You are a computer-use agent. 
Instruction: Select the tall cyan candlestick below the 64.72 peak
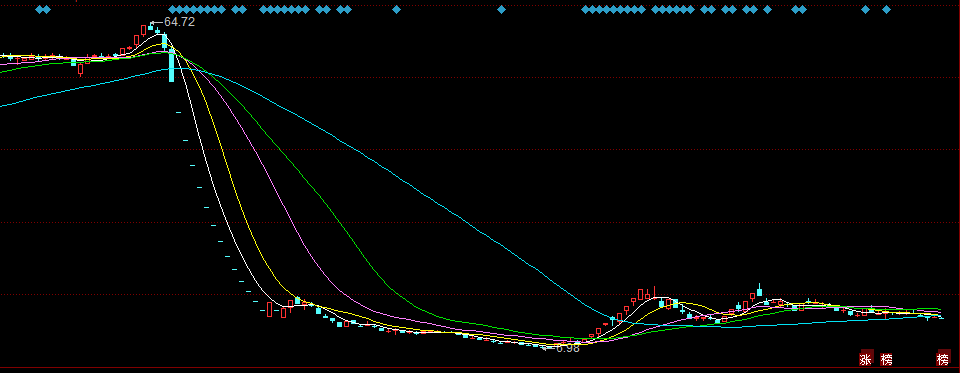tap(171, 66)
